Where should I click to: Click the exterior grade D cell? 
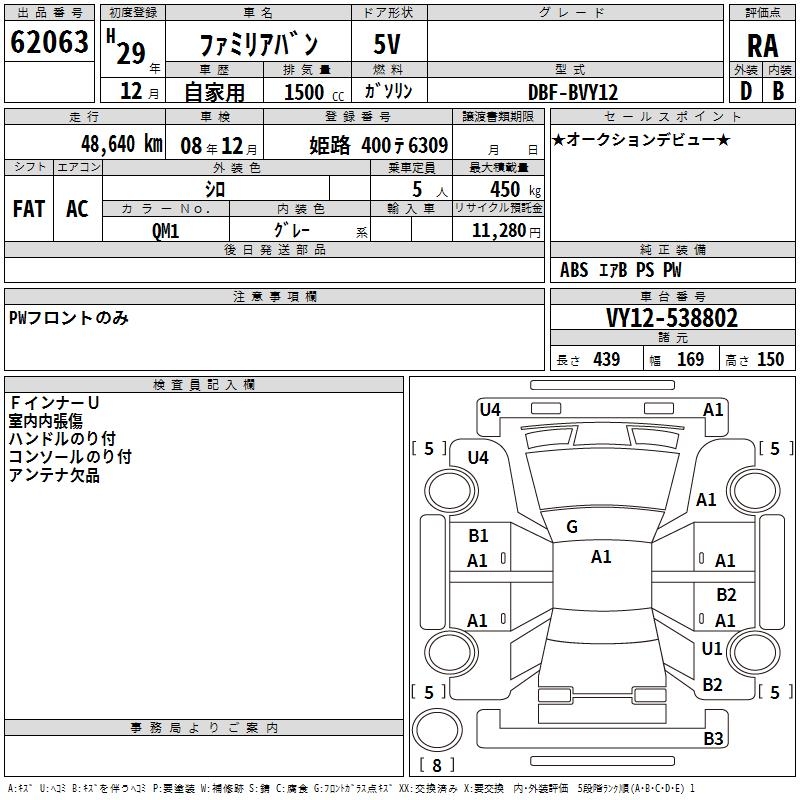(x=745, y=90)
